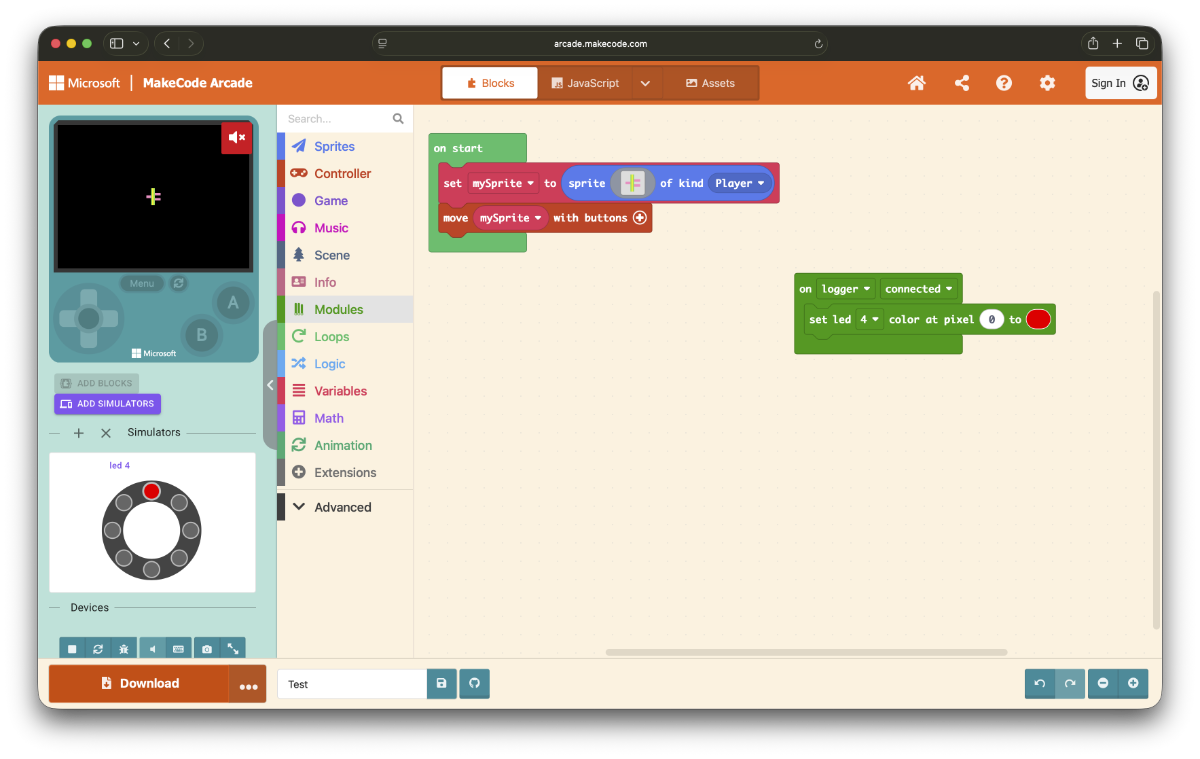The height and width of the screenshot is (759, 1200).
Task: Open the help menu icon
Action: pyautogui.click(x=1004, y=83)
